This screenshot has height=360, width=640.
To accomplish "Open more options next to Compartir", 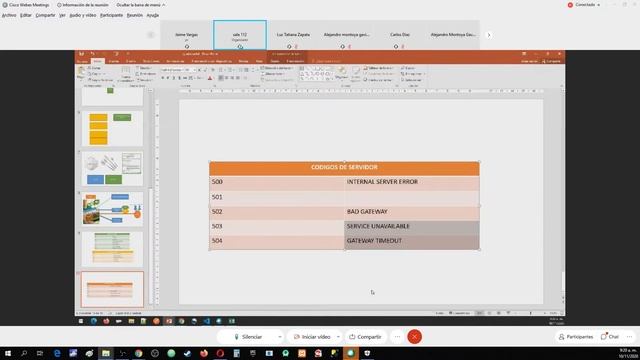I will pyautogui.click(x=397, y=337).
